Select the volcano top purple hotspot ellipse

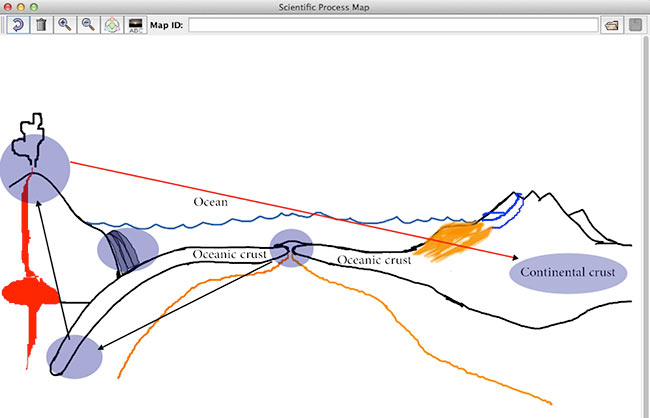click(35, 168)
